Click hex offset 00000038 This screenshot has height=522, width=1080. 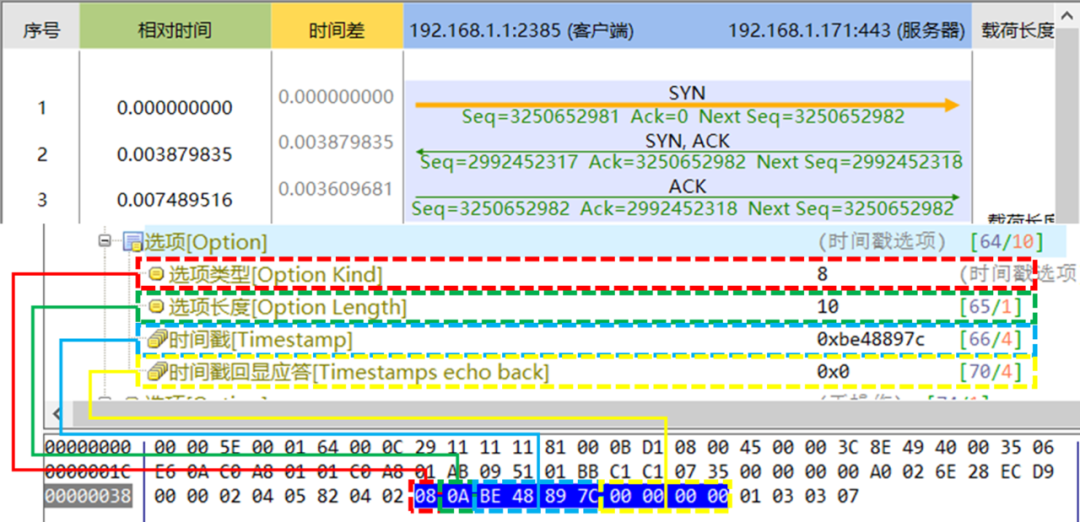[88, 497]
